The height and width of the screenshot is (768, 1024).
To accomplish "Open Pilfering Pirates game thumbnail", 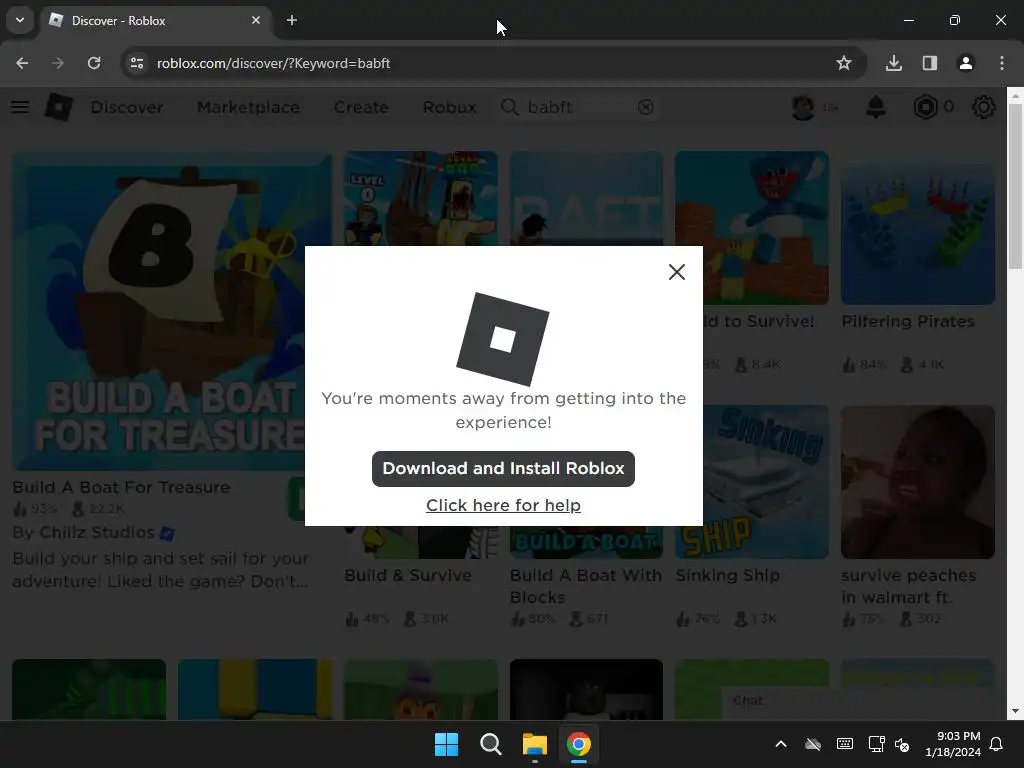I will pyautogui.click(x=918, y=228).
